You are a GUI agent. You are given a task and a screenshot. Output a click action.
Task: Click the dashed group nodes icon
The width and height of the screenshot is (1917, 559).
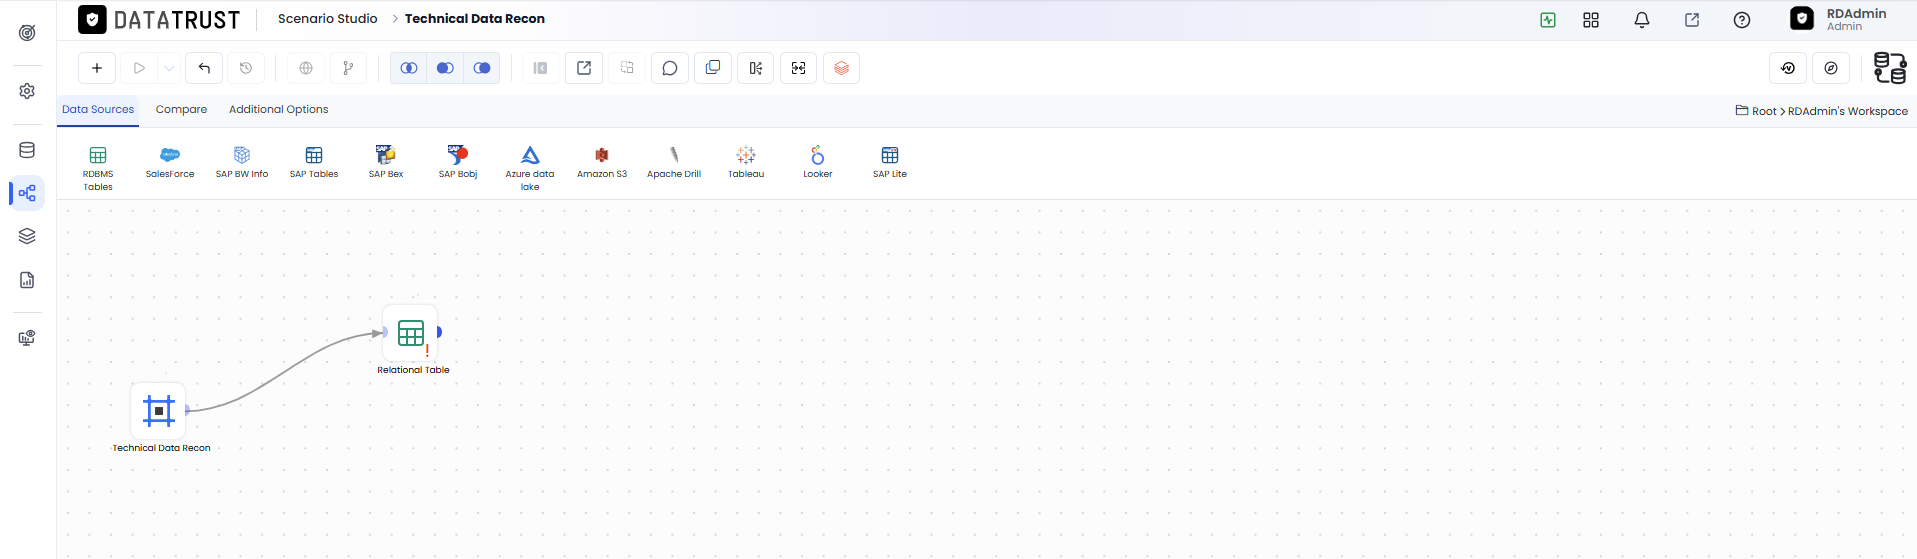click(x=627, y=68)
